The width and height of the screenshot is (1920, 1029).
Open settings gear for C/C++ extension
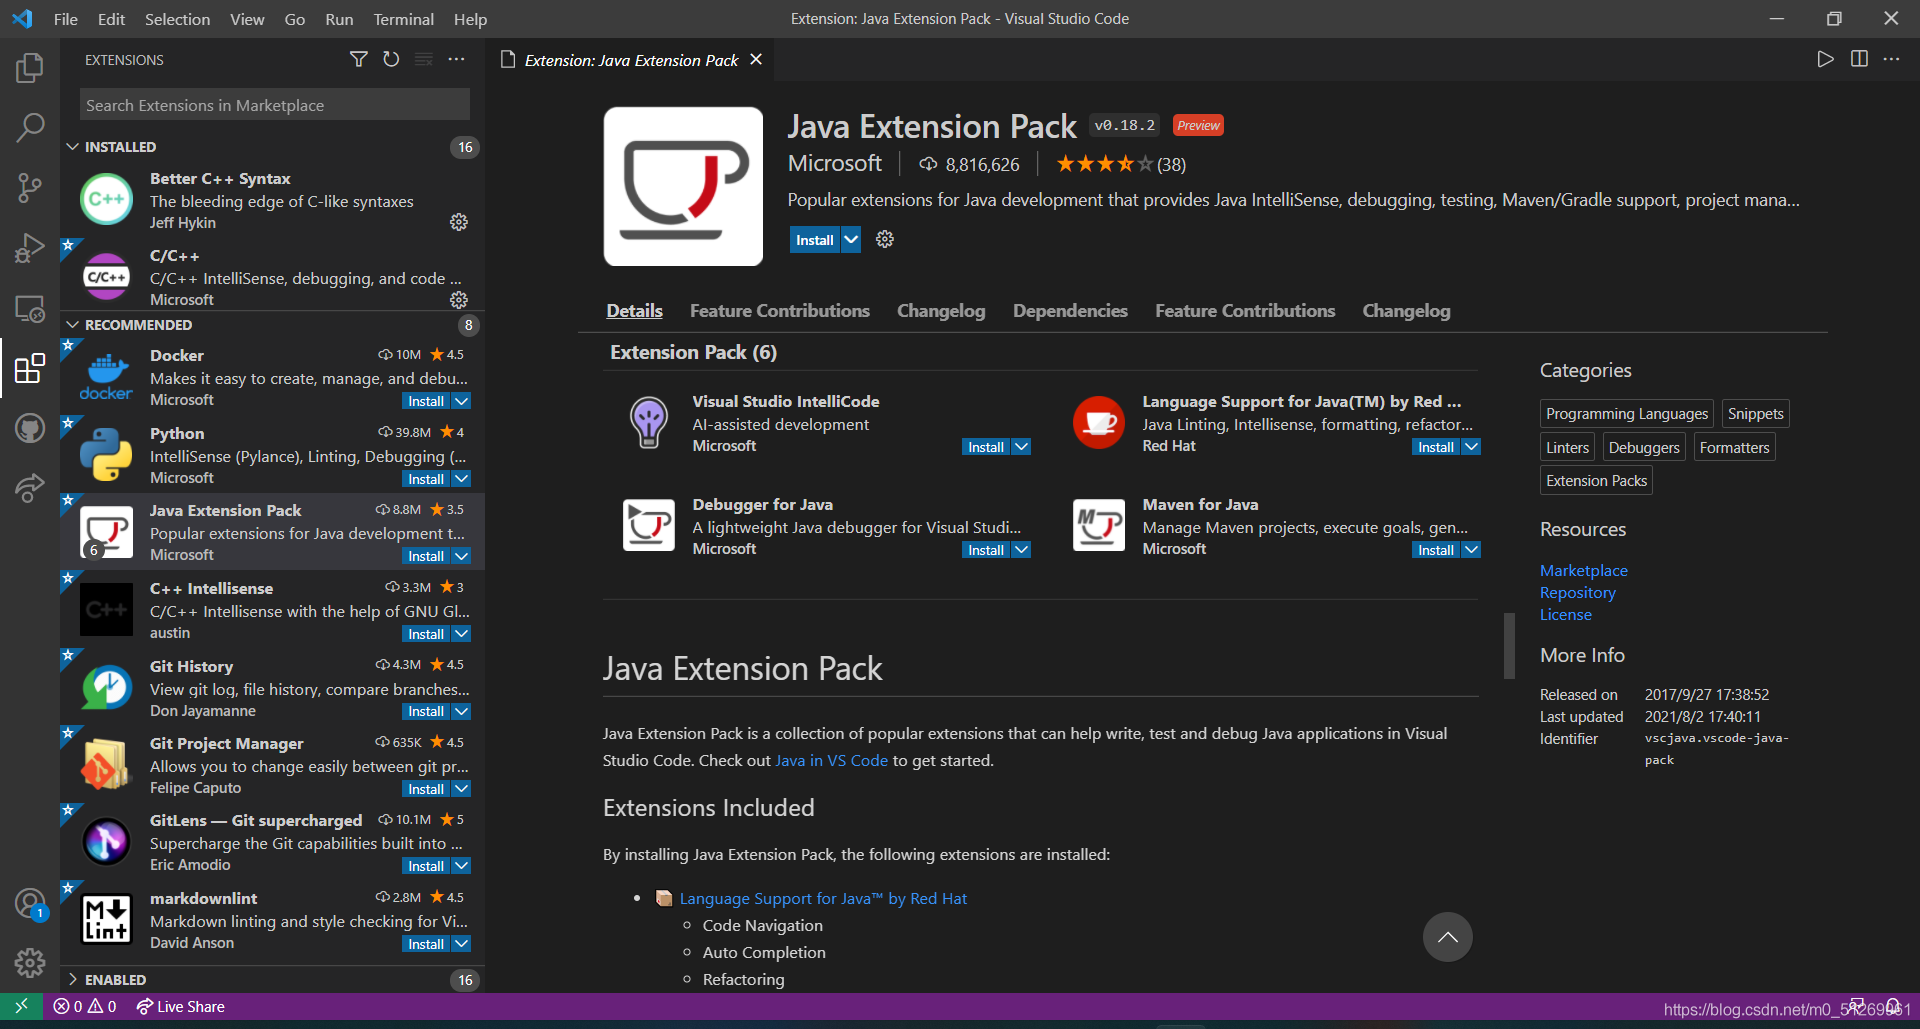[x=459, y=299]
